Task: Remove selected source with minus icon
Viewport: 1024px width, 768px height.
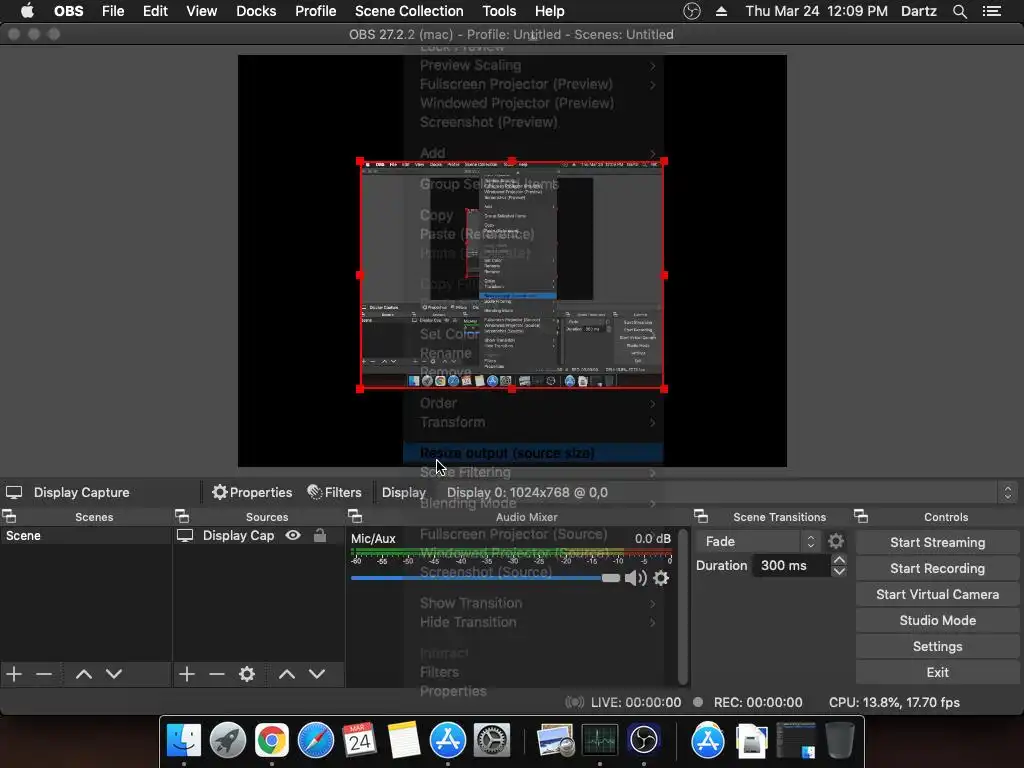Action: (217, 674)
